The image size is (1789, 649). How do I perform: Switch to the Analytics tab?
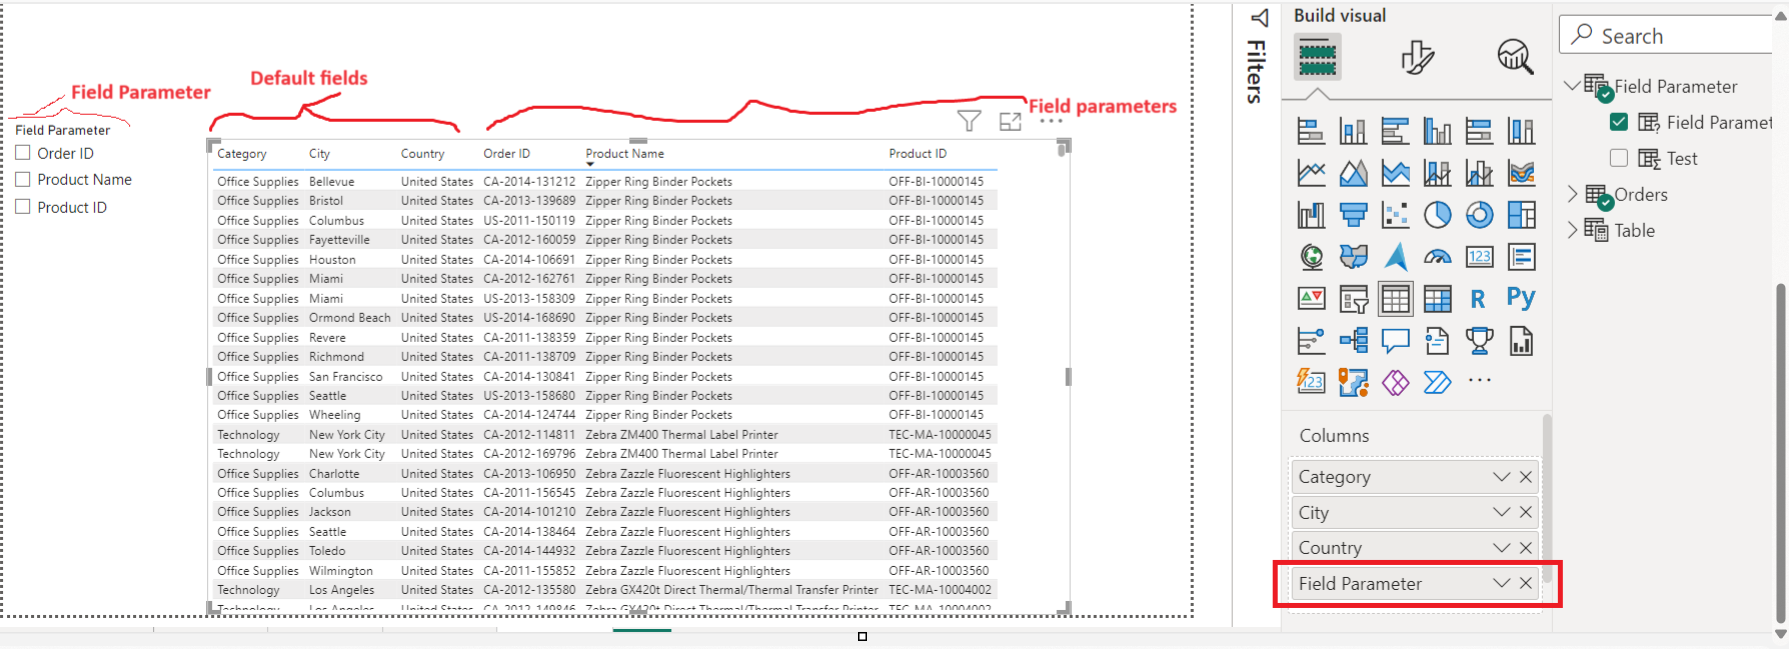click(x=1515, y=57)
